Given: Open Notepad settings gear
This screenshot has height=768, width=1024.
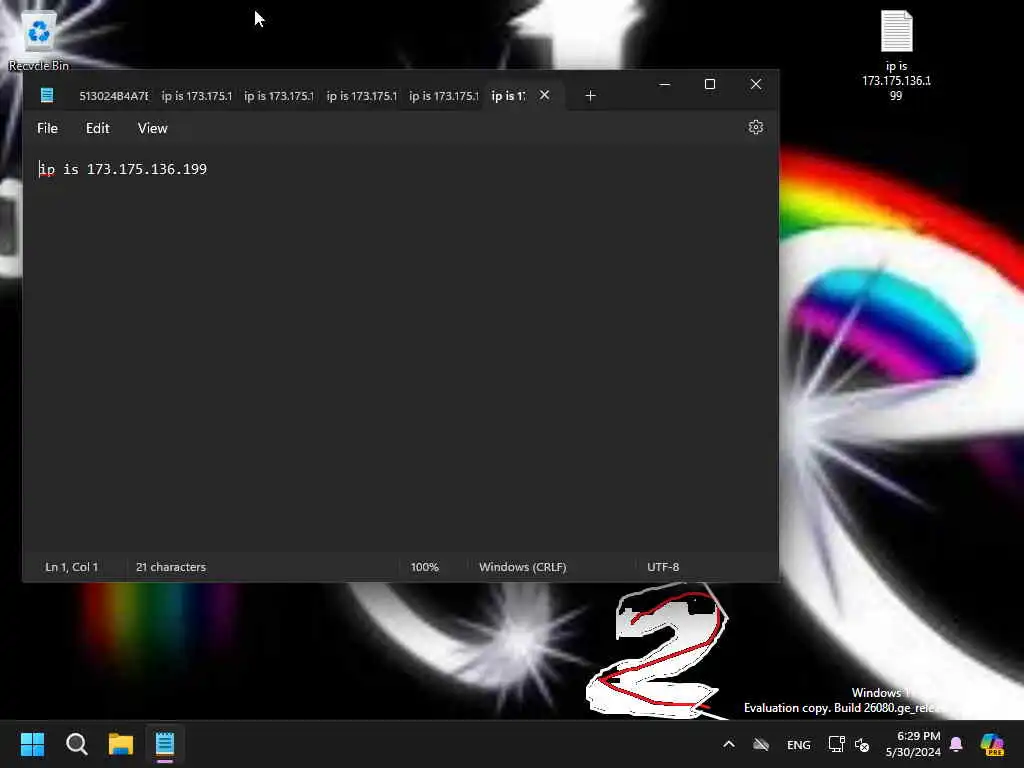Looking at the screenshot, I should (x=756, y=127).
